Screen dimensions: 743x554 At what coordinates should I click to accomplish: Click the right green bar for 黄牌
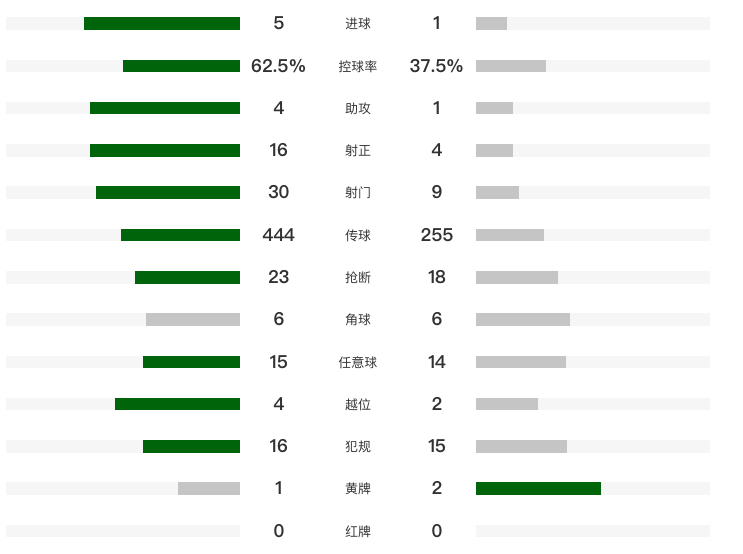pos(538,488)
